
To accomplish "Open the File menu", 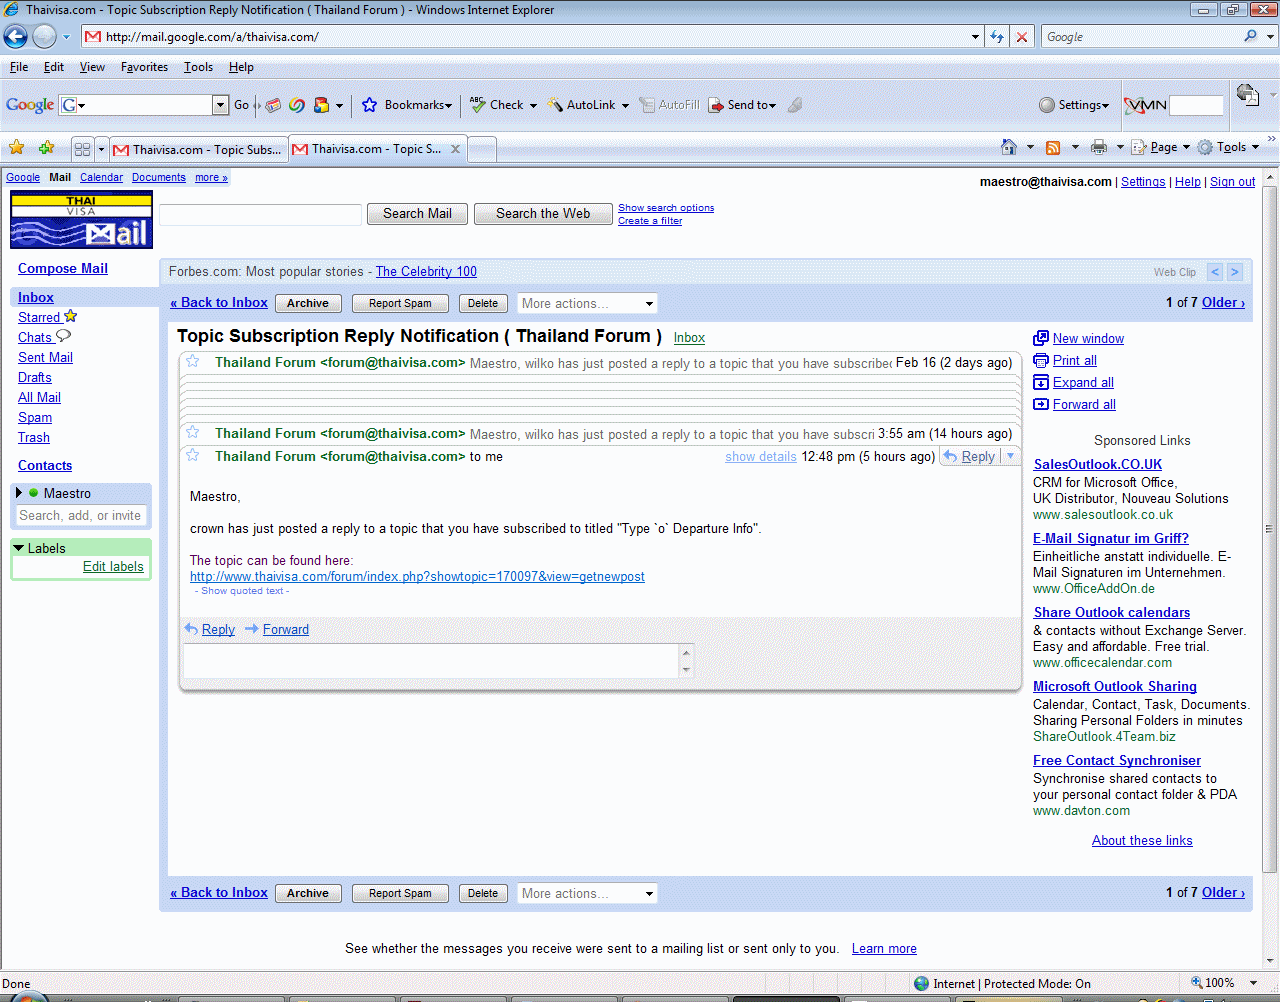I will pos(19,67).
